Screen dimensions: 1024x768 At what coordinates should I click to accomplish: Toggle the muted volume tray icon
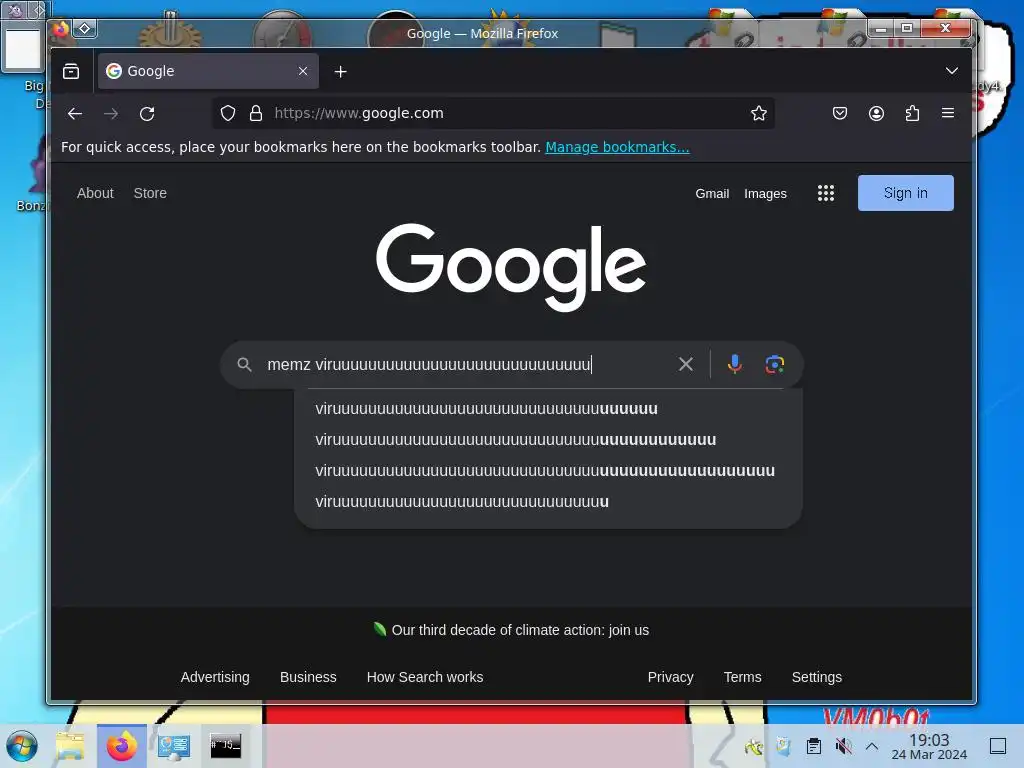843,746
